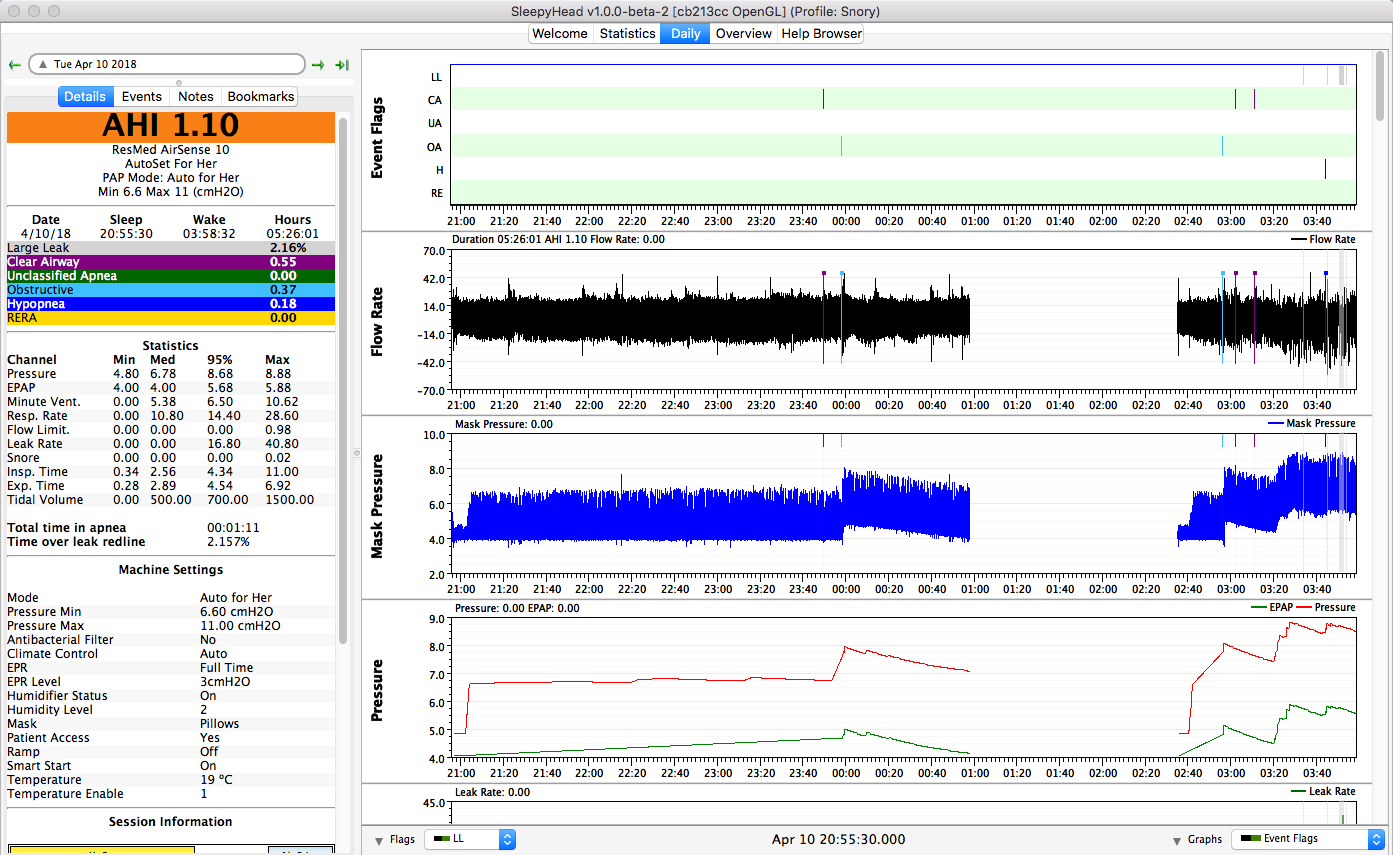The height and width of the screenshot is (855, 1393).
Task: Click the Pressure Max 11.00 cmH2O value
Action: click(240, 626)
